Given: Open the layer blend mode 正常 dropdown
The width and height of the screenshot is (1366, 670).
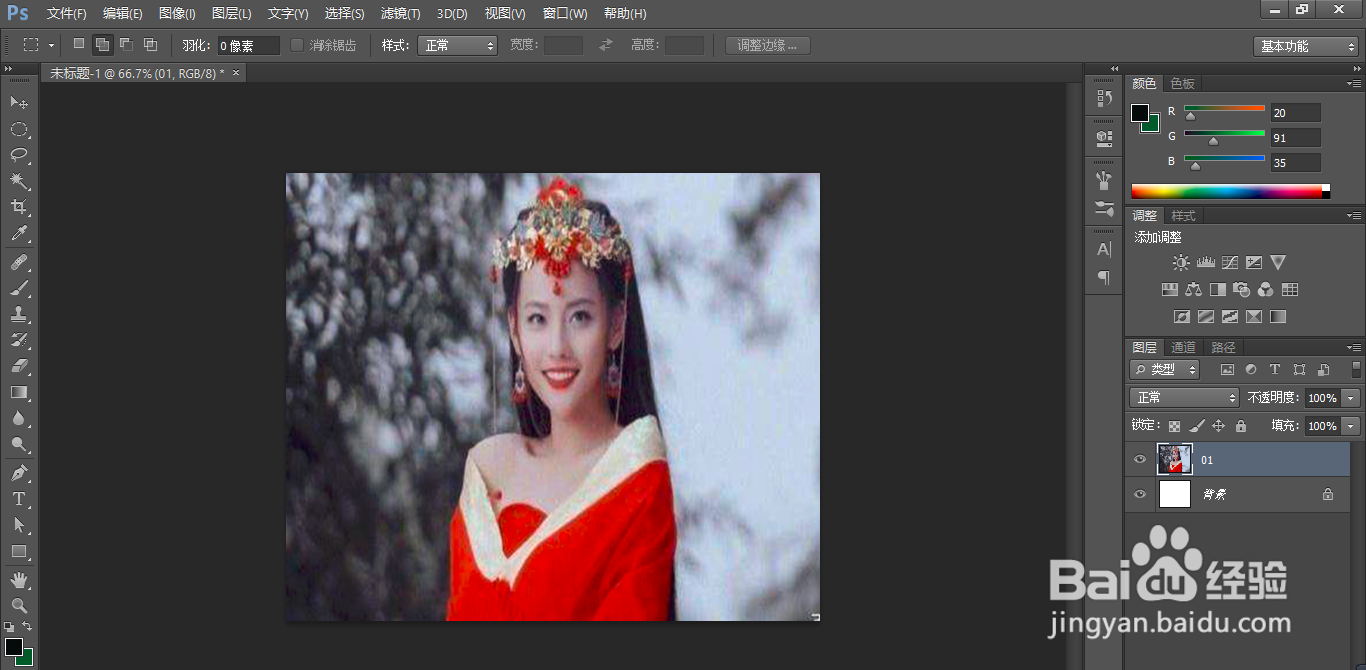Looking at the screenshot, I should tap(1184, 398).
